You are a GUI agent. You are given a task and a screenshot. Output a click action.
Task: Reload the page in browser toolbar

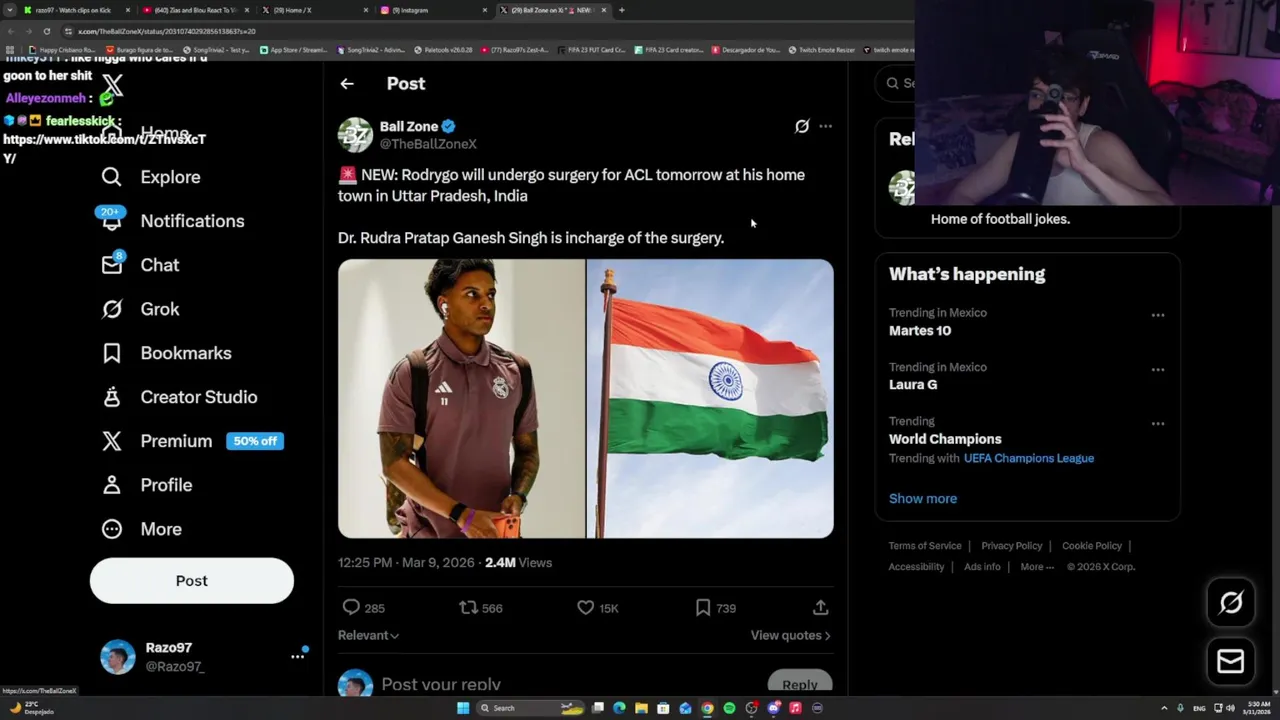coord(46,31)
